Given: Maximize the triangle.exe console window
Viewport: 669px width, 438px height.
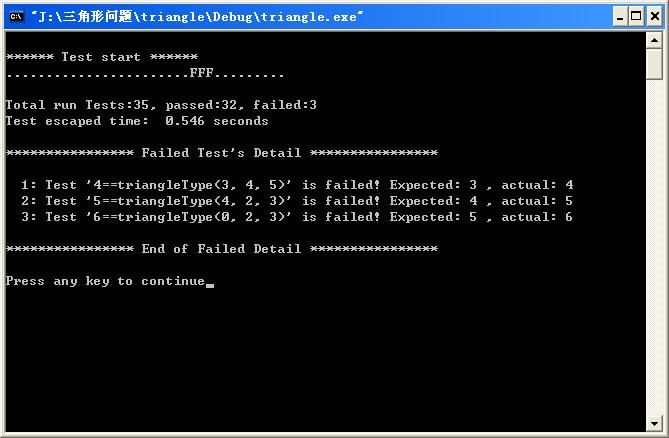Looking at the screenshot, I should click(x=636, y=17).
